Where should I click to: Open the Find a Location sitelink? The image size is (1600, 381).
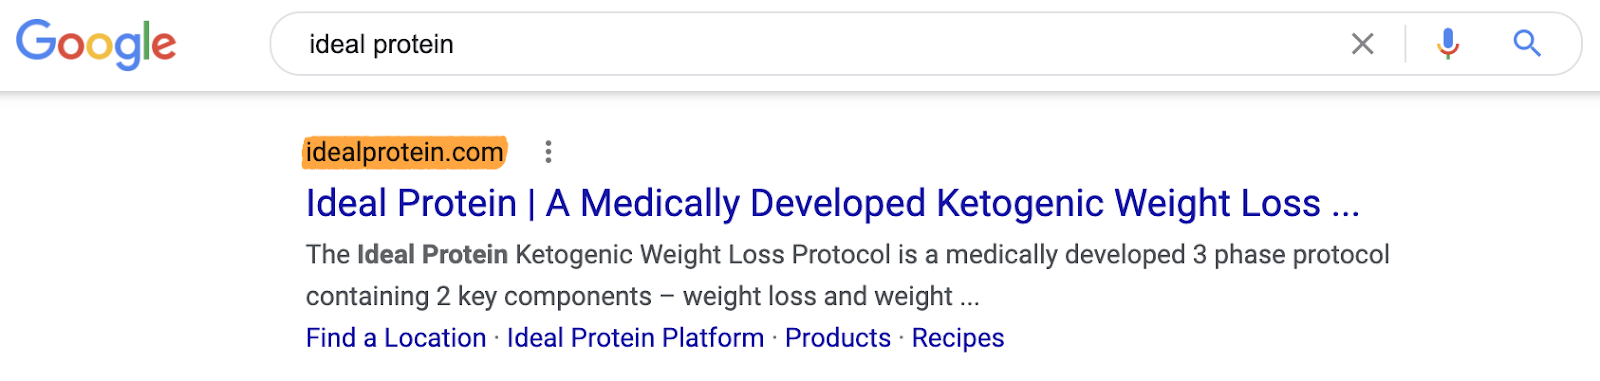tap(396, 338)
